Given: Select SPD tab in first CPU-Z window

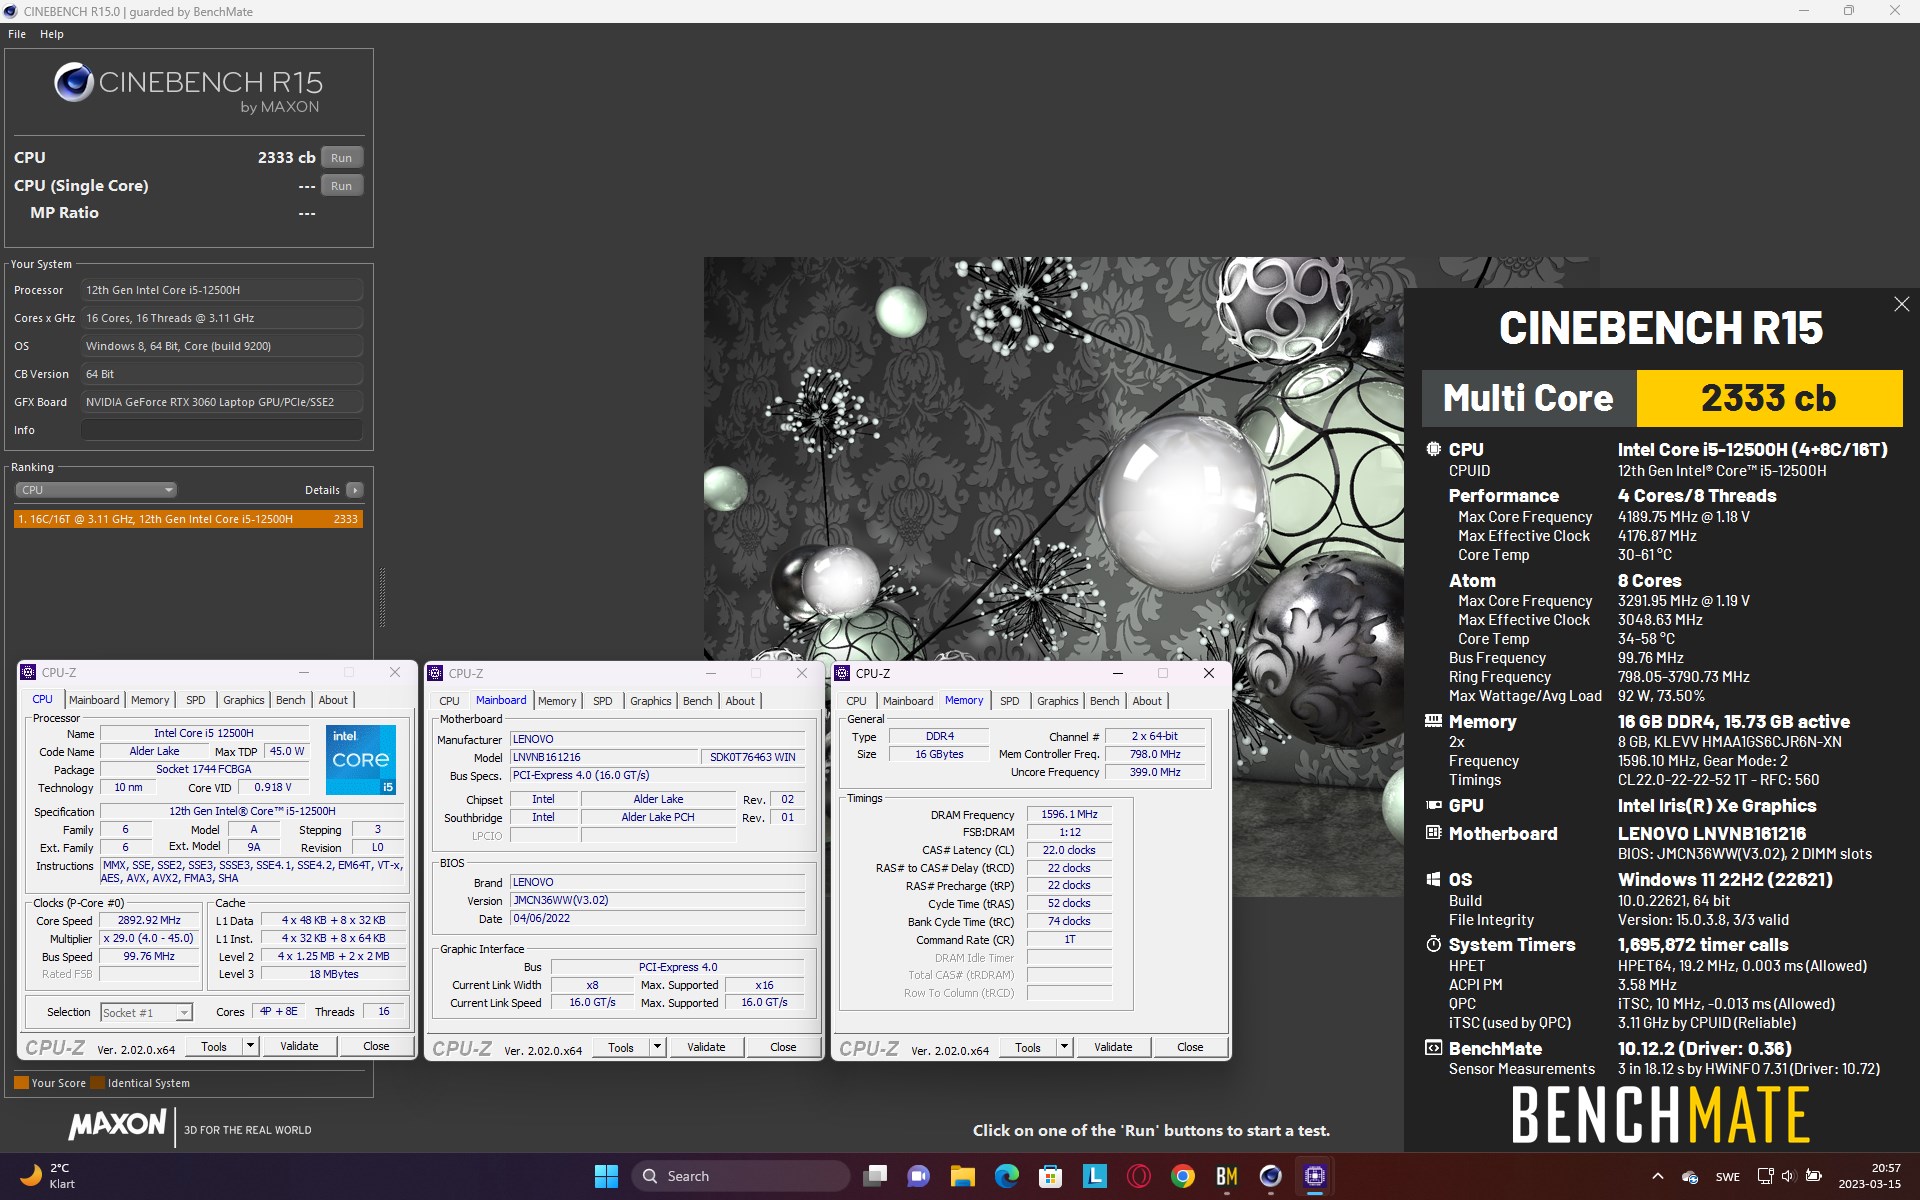Looking at the screenshot, I should 196,700.
